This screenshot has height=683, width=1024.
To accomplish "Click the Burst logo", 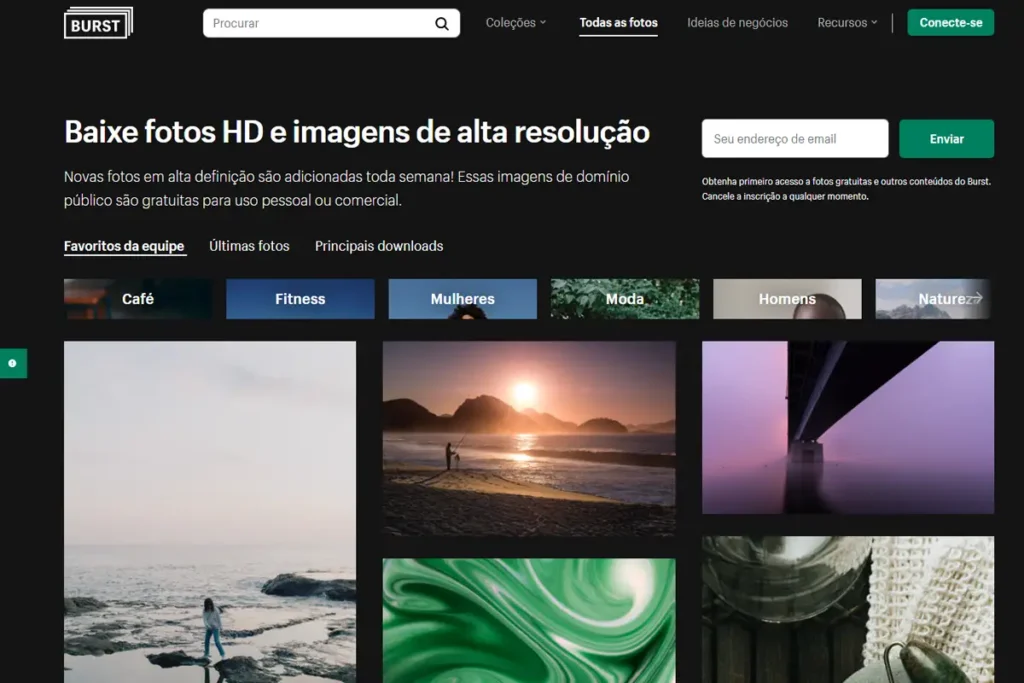I will click(98, 24).
